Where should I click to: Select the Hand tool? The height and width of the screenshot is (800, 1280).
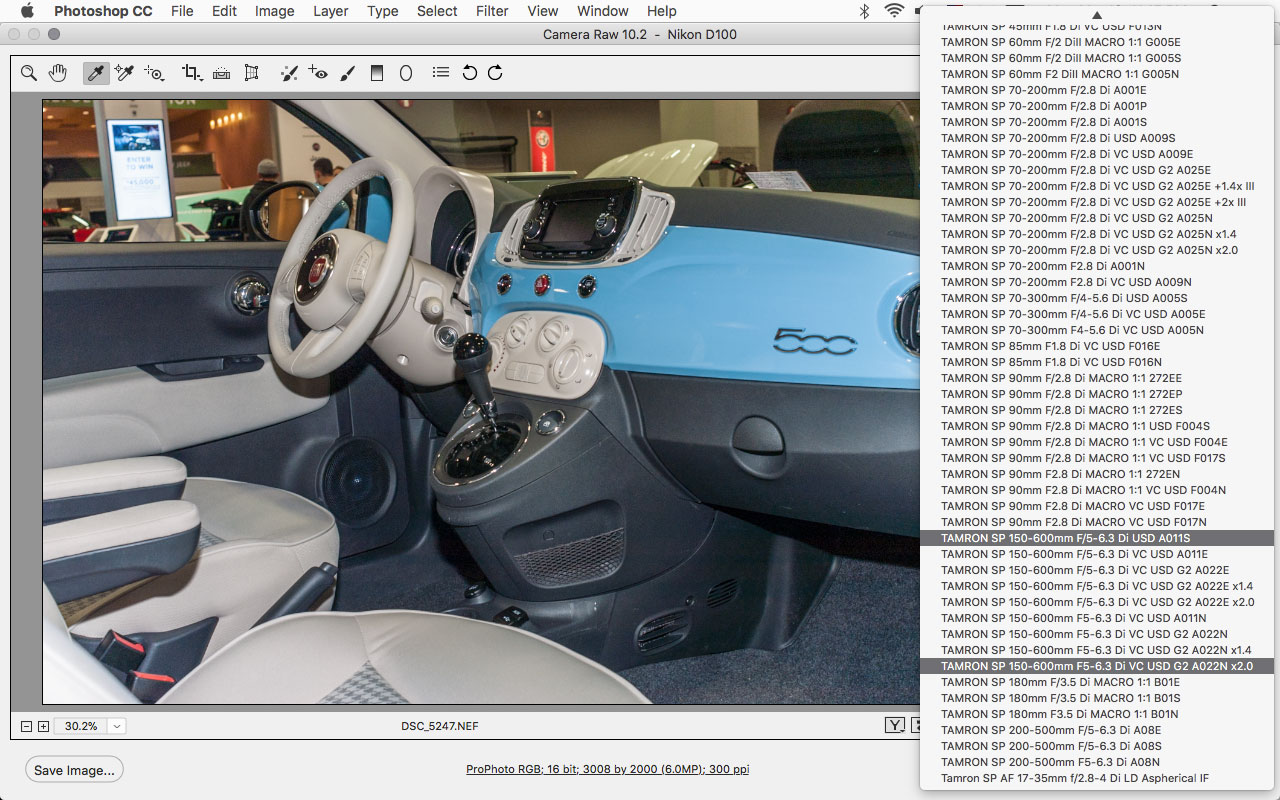click(58, 73)
